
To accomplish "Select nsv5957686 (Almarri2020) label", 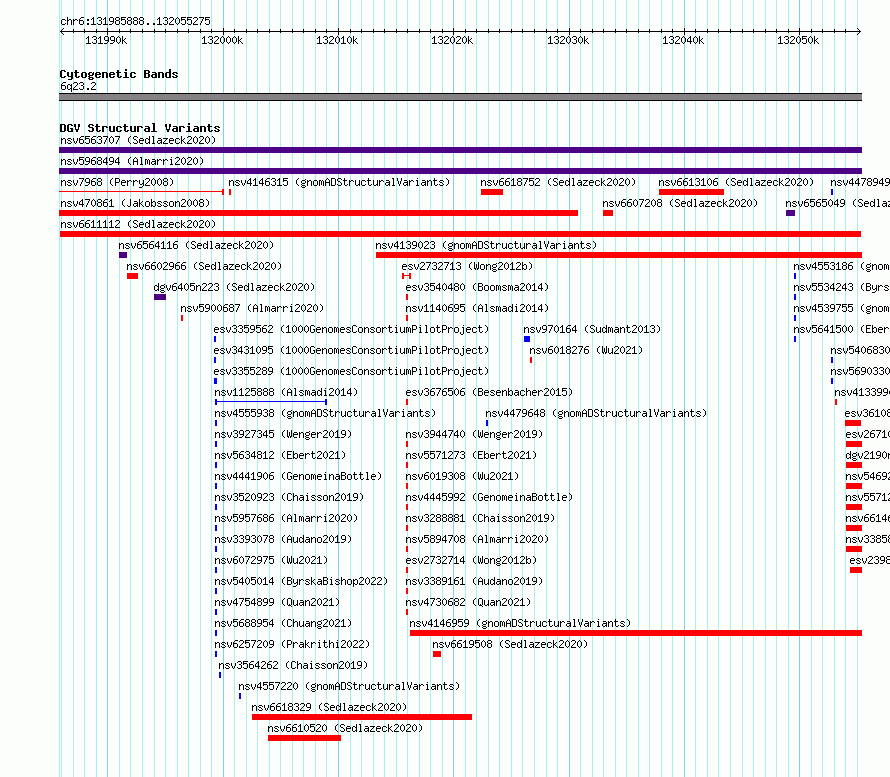I will click(x=286, y=518).
